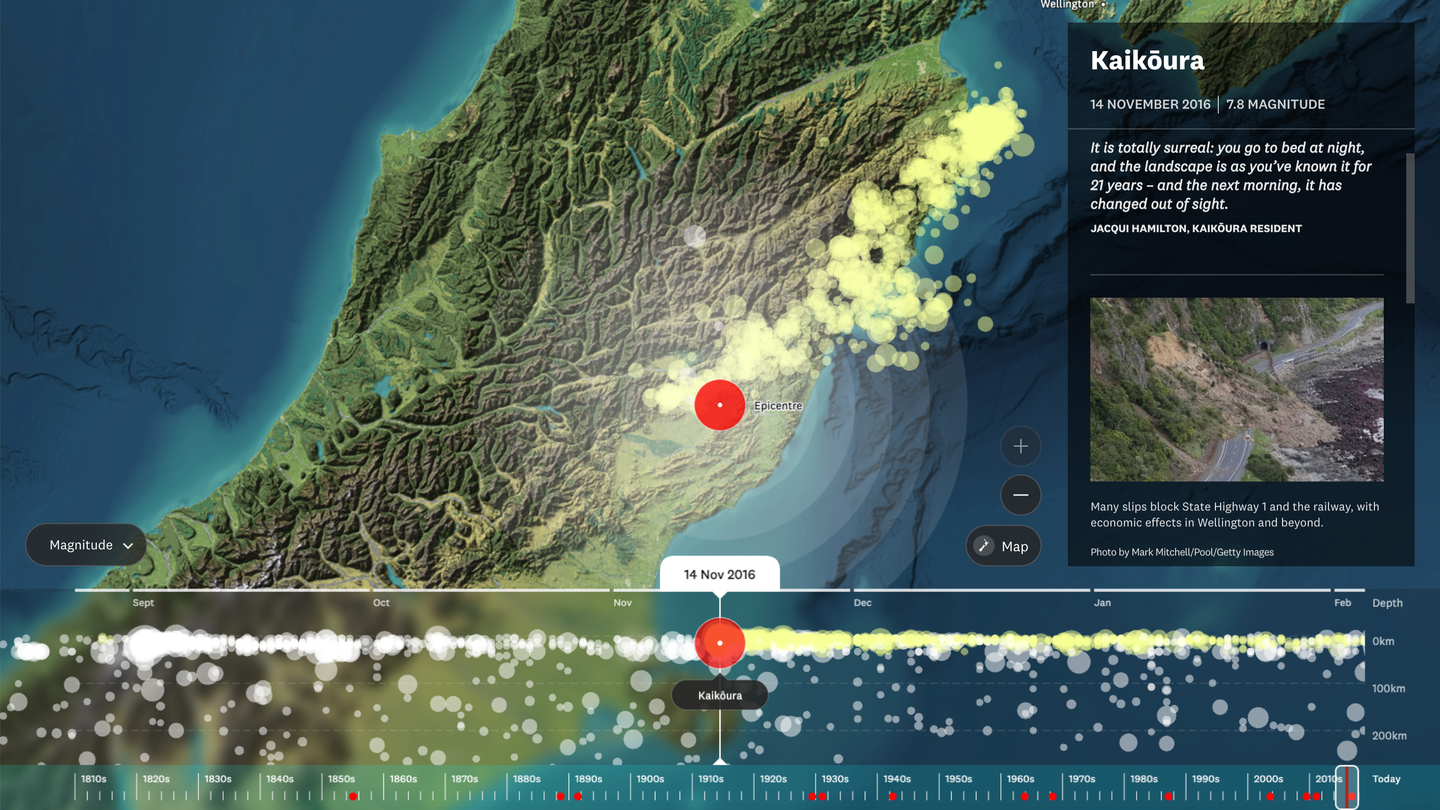Click the Sept month label
1440x810 pixels.
pos(143,603)
